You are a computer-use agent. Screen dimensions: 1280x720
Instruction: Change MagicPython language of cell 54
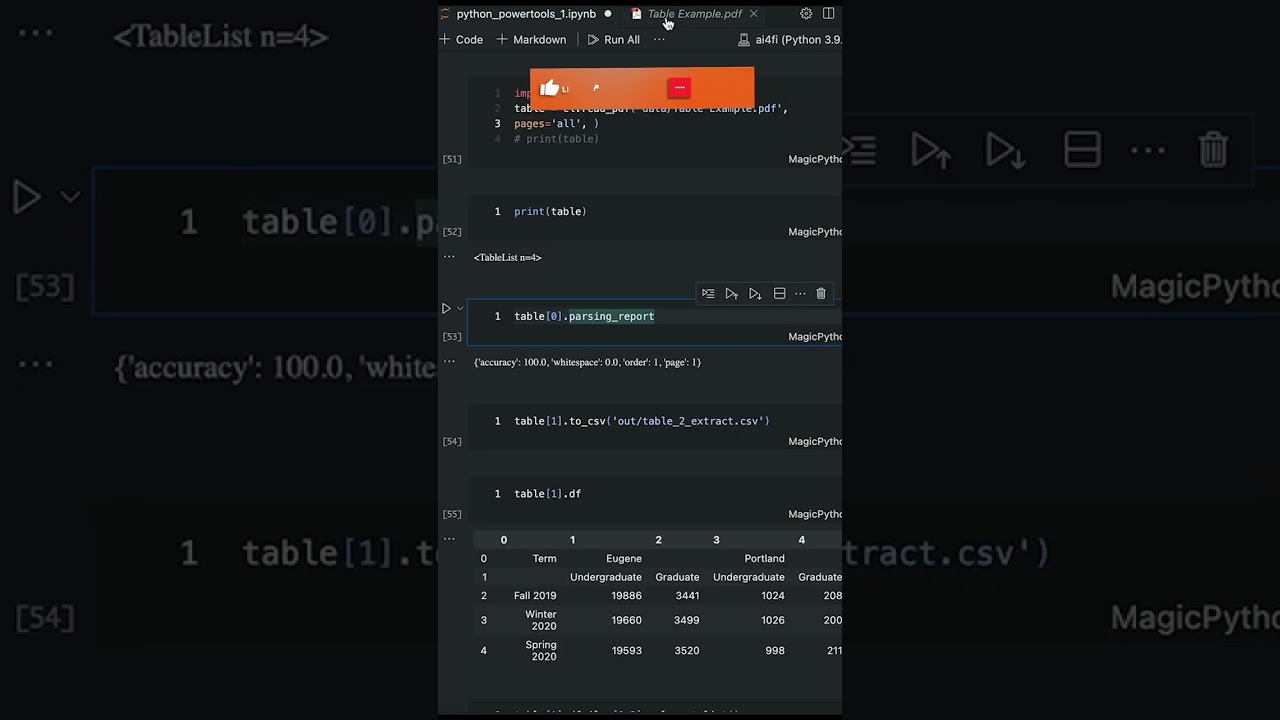pos(814,442)
